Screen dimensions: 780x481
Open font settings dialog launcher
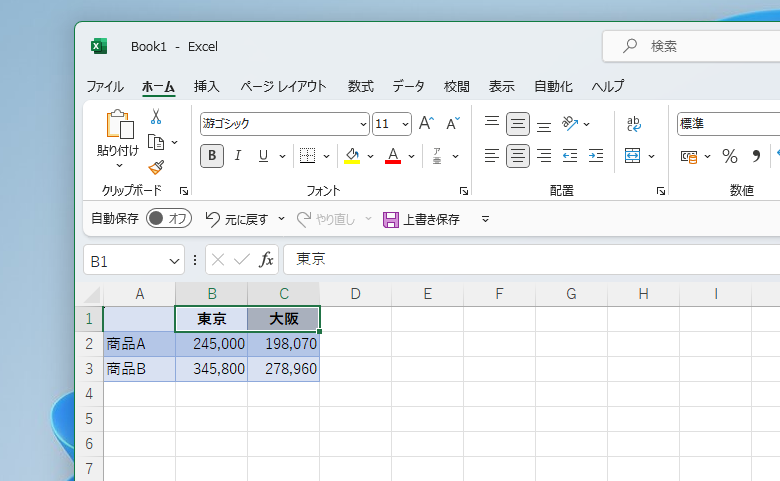tap(464, 191)
